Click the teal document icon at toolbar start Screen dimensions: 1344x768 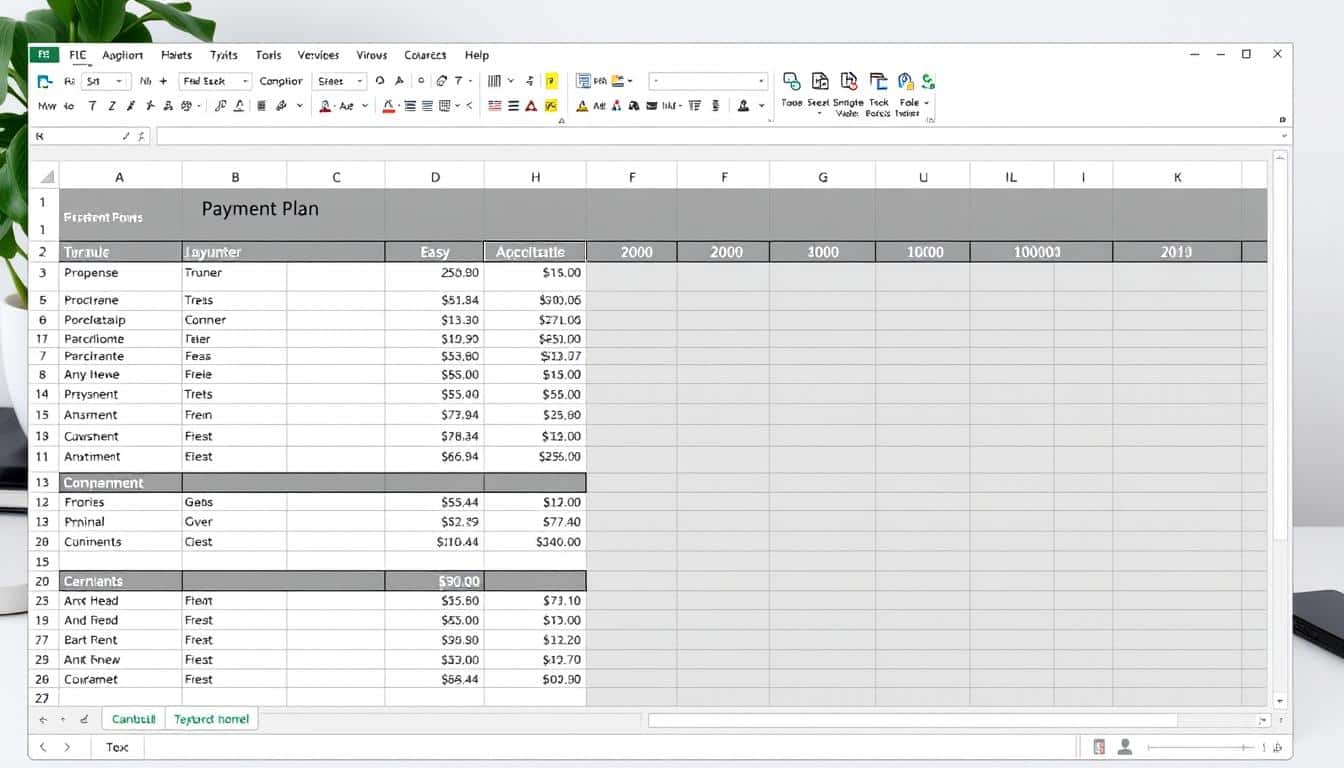44,82
